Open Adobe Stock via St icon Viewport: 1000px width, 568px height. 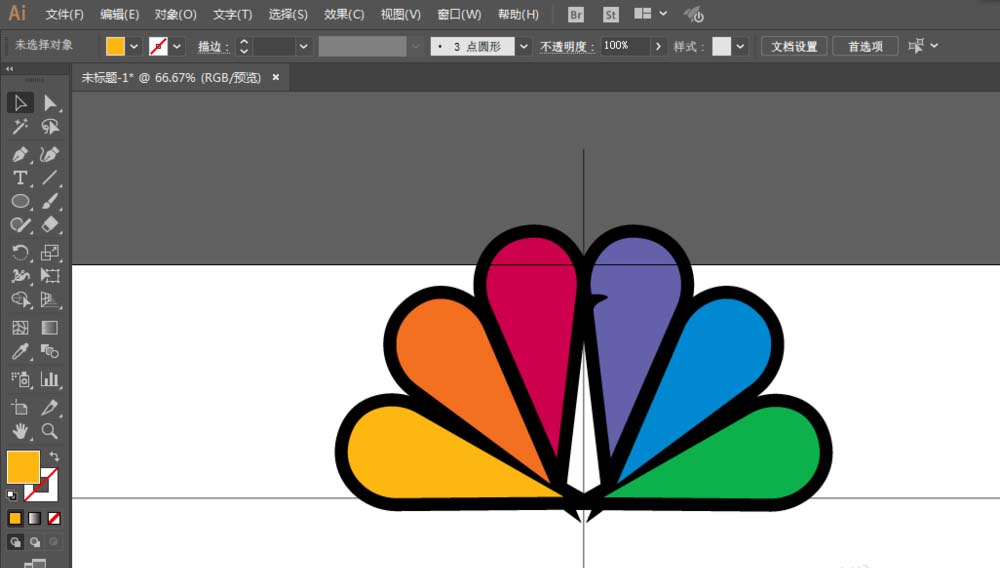610,15
